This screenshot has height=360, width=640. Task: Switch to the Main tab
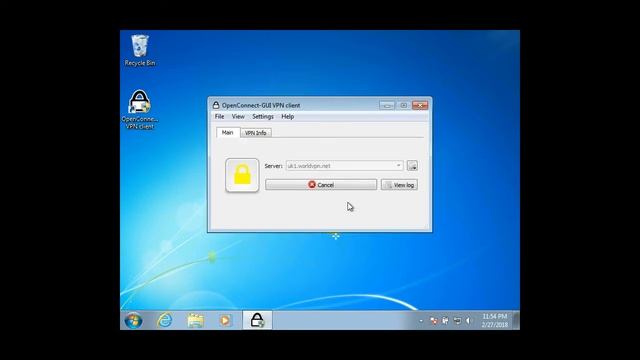point(228,132)
